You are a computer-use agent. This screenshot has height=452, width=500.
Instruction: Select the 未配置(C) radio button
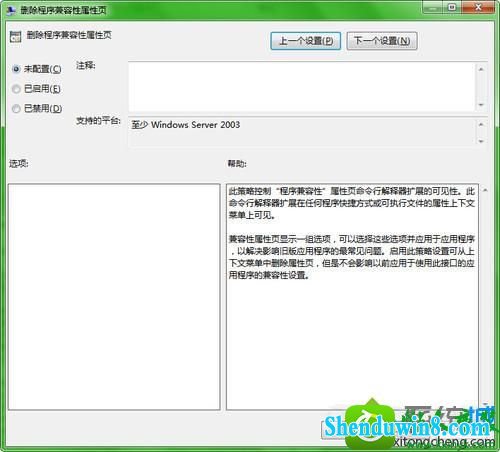click(16, 69)
